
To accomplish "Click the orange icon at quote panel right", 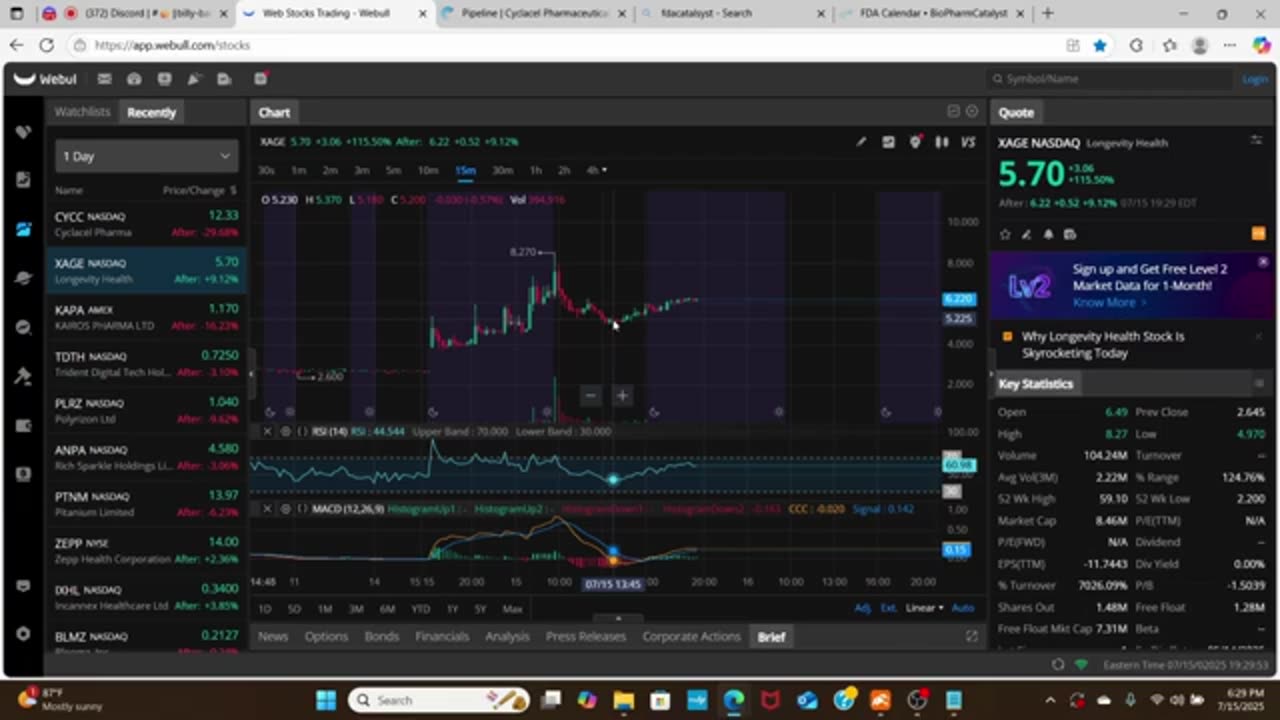I will (x=1258, y=234).
